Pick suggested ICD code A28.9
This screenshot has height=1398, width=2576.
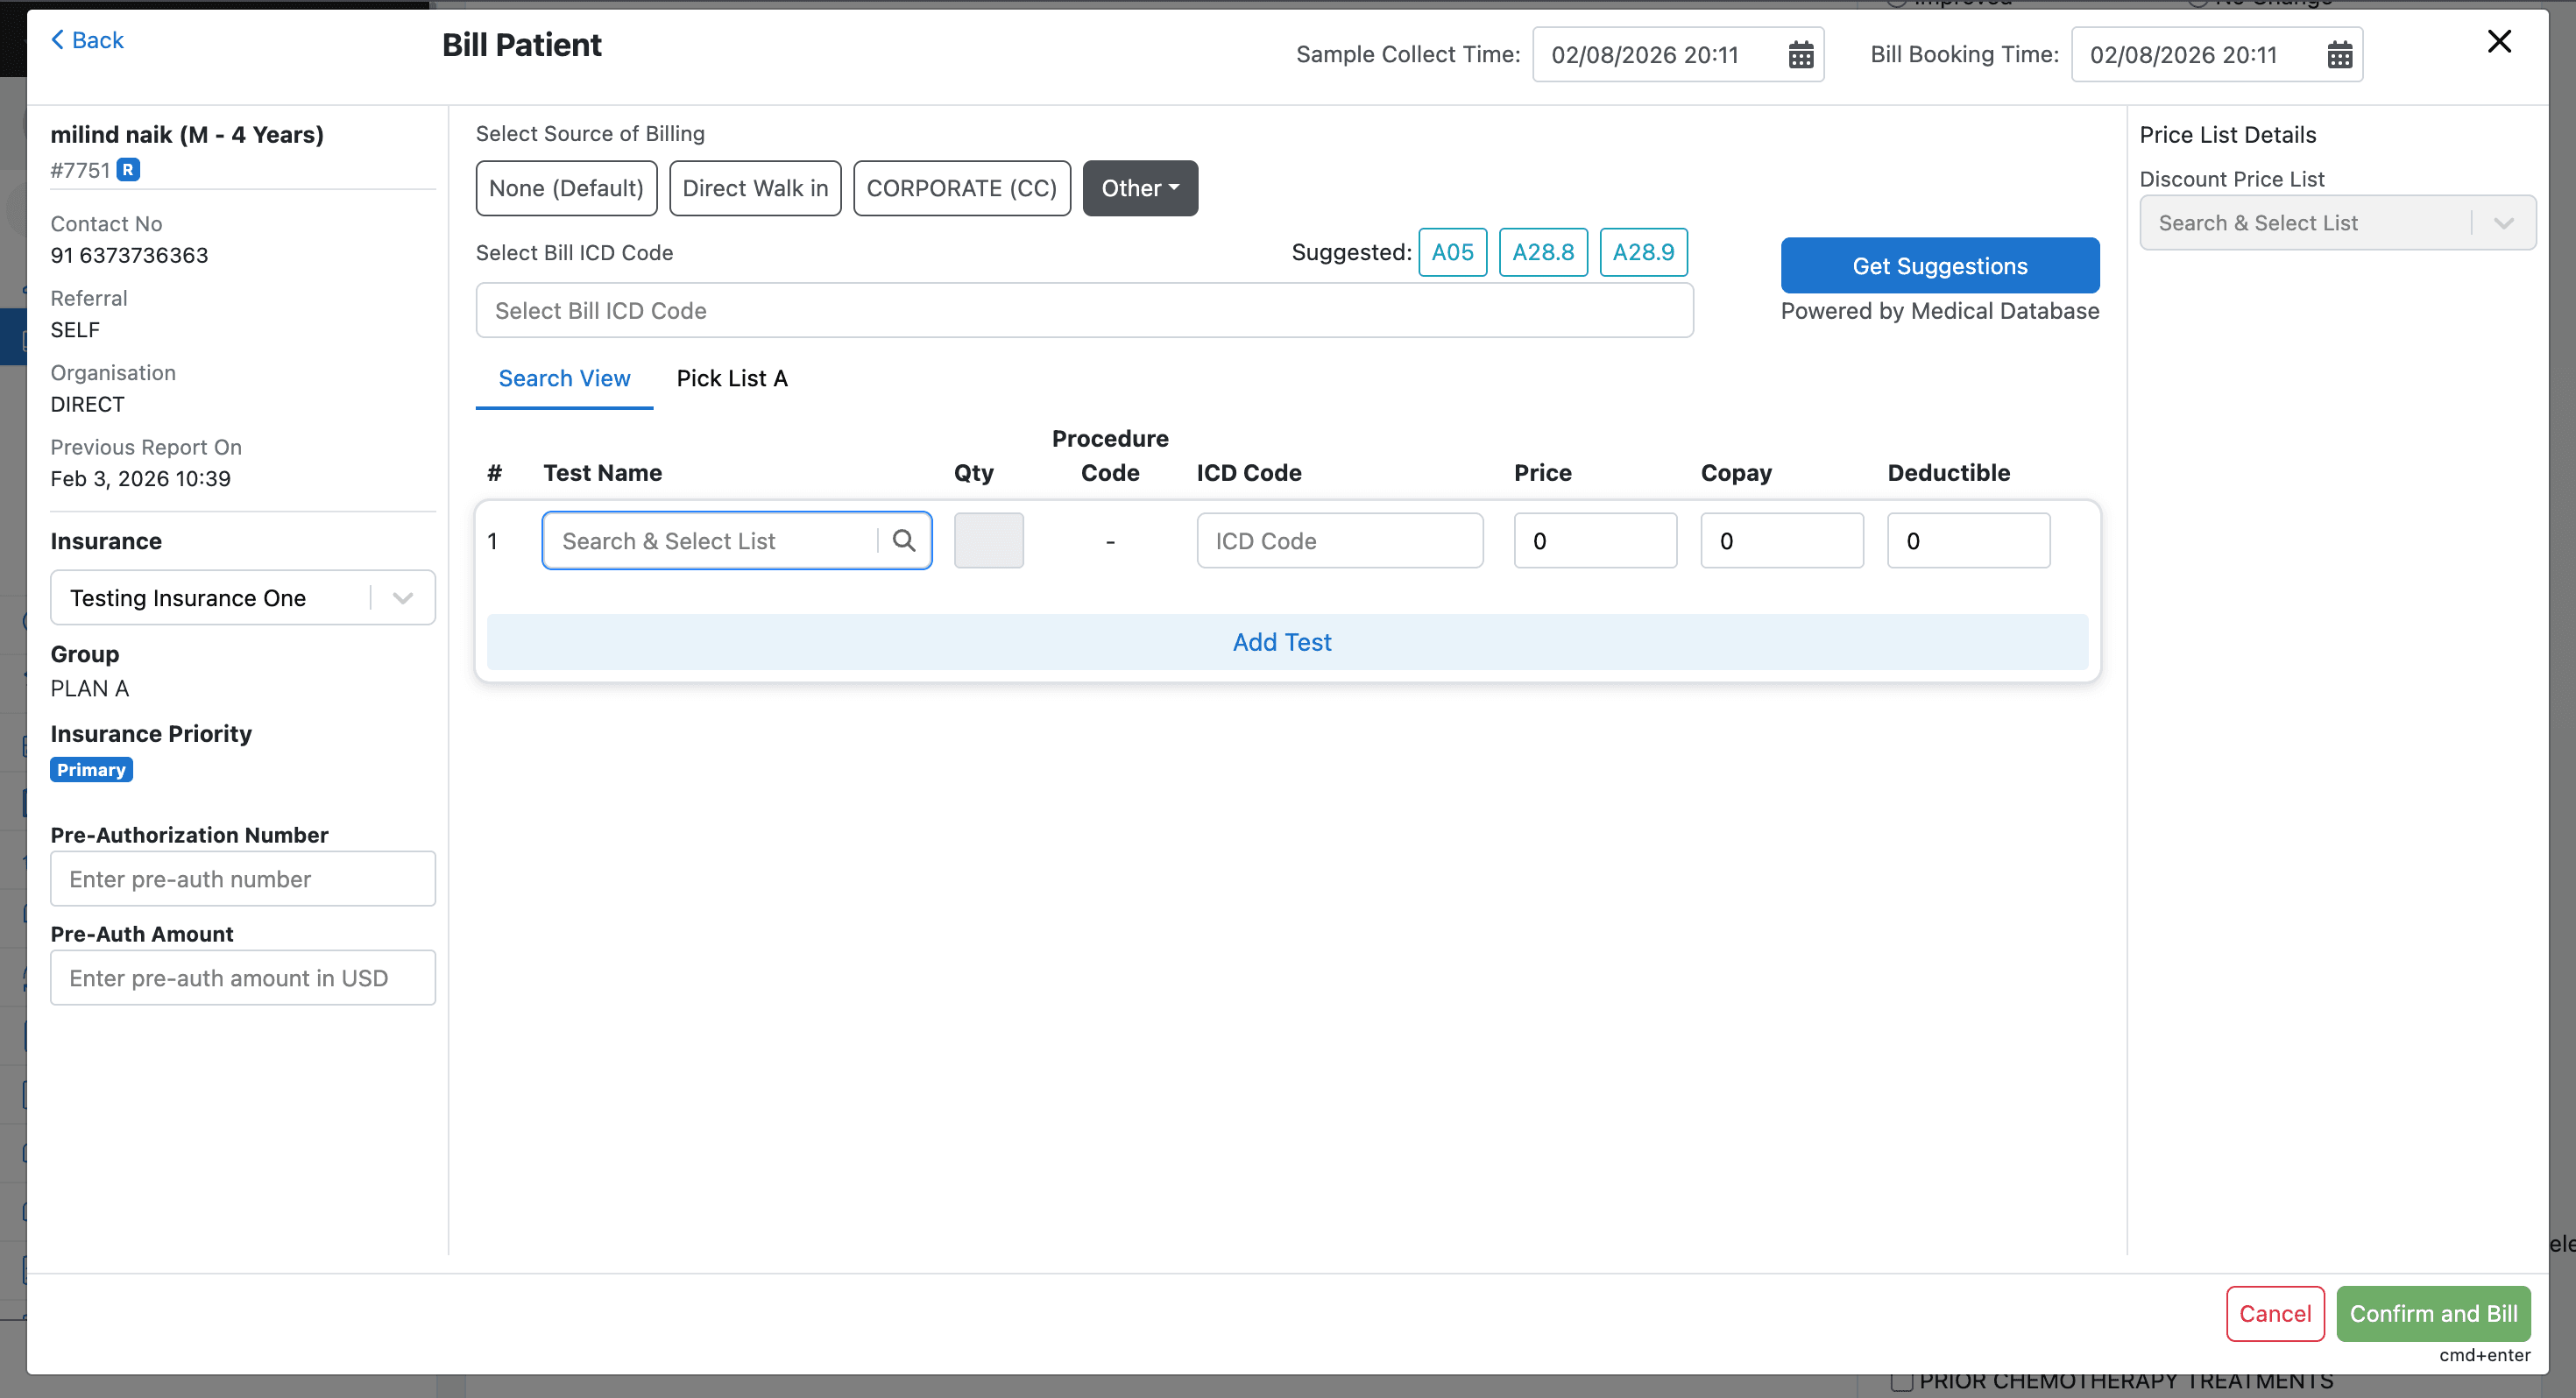click(1643, 252)
